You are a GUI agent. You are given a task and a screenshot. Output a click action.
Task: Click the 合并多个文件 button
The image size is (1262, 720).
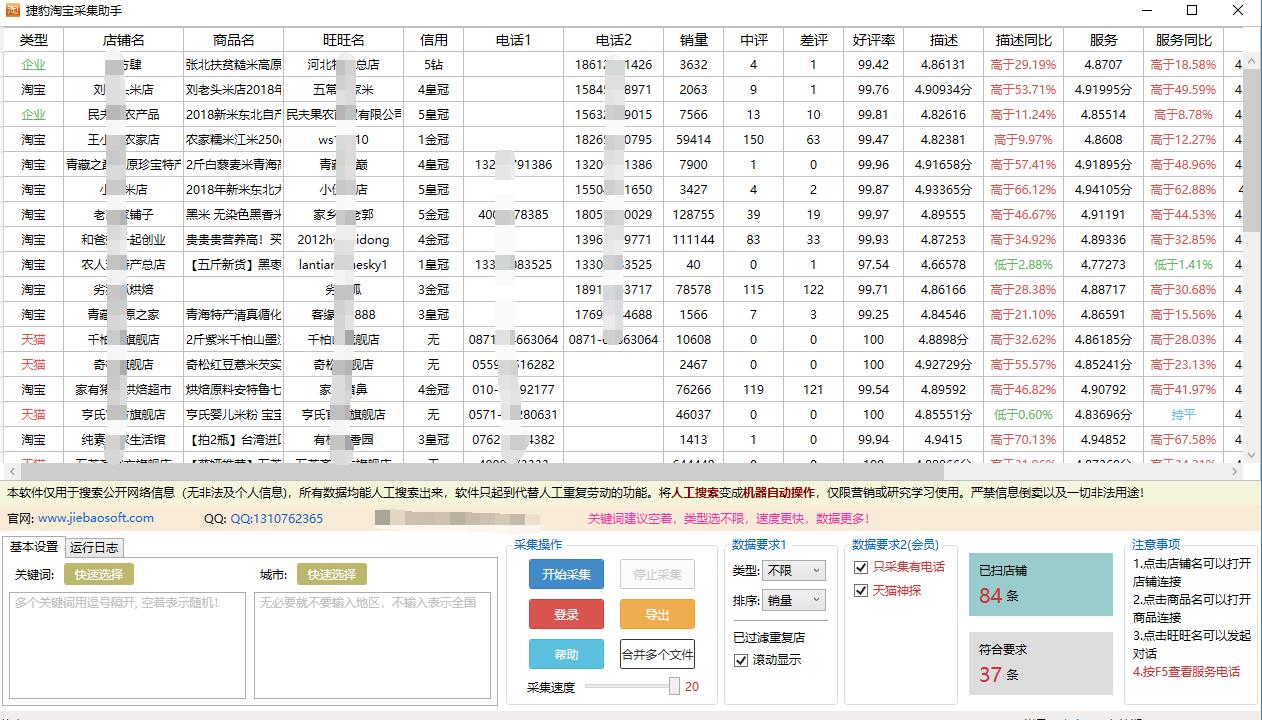click(x=657, y=654)
